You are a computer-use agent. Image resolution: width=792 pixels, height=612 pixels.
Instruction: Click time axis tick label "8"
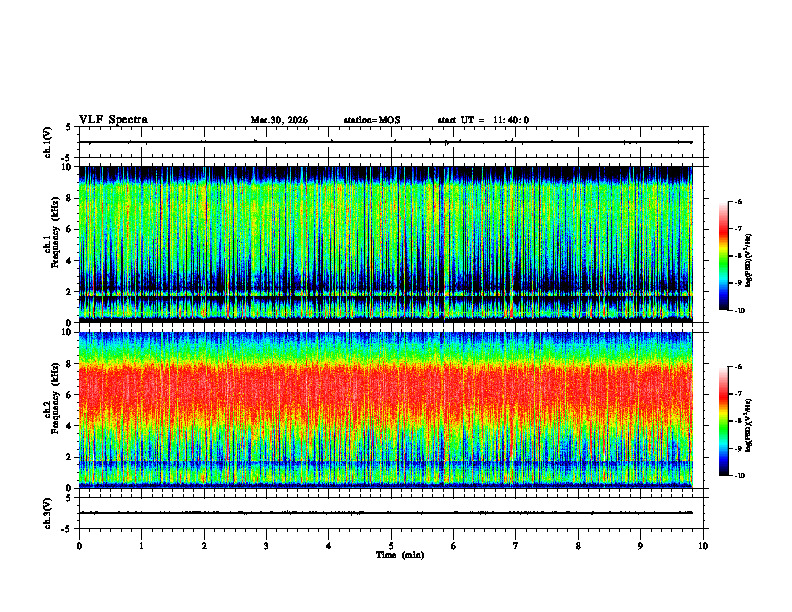(578, 546)
